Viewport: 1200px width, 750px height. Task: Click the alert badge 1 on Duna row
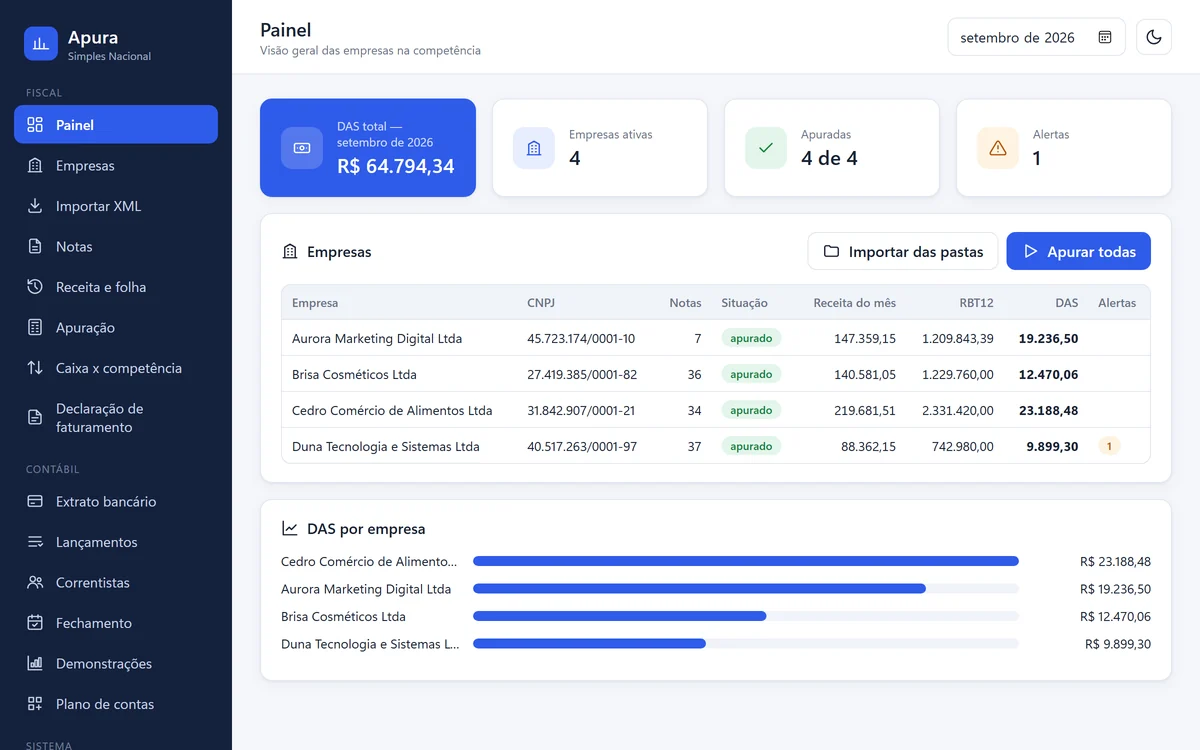coord(1109,446)
